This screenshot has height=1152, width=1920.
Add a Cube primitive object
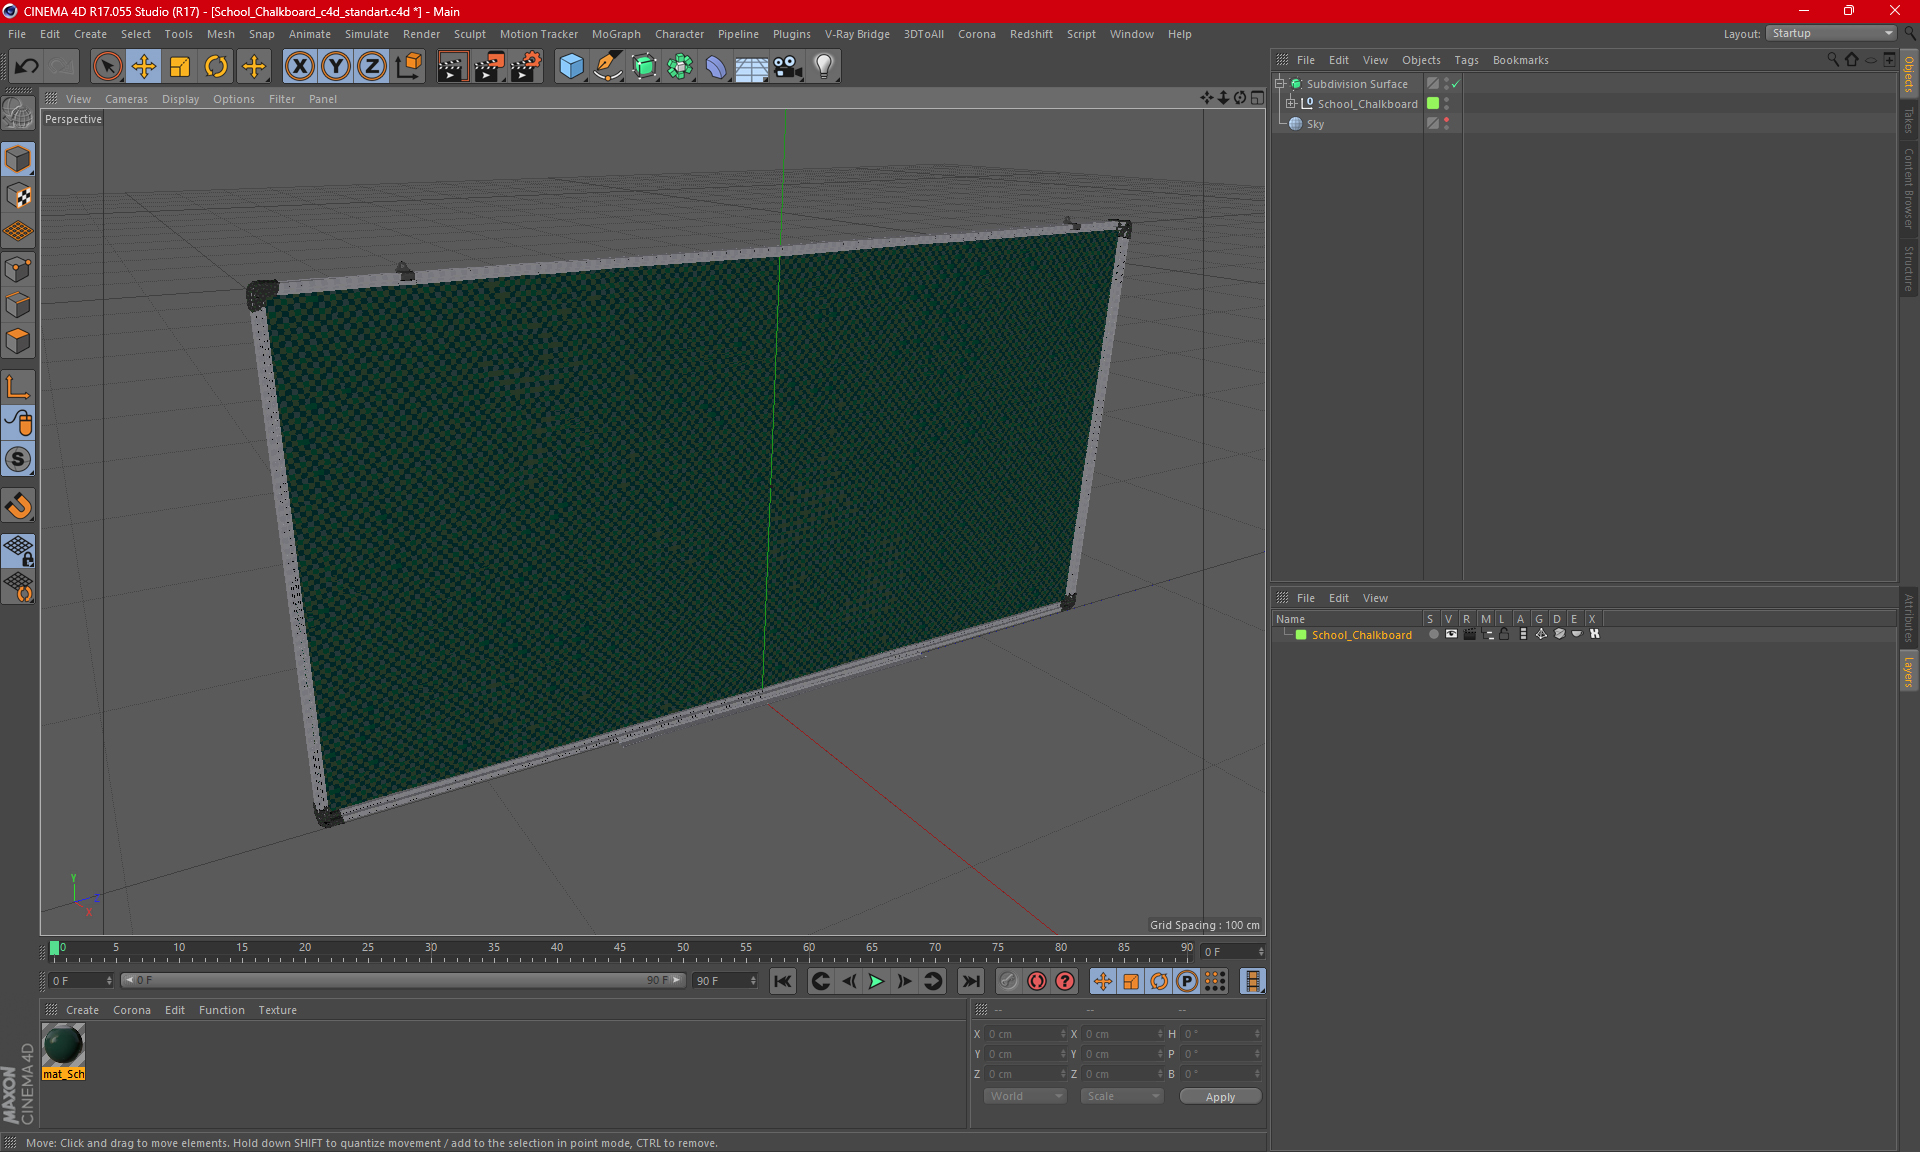click(x=571, y=66)
